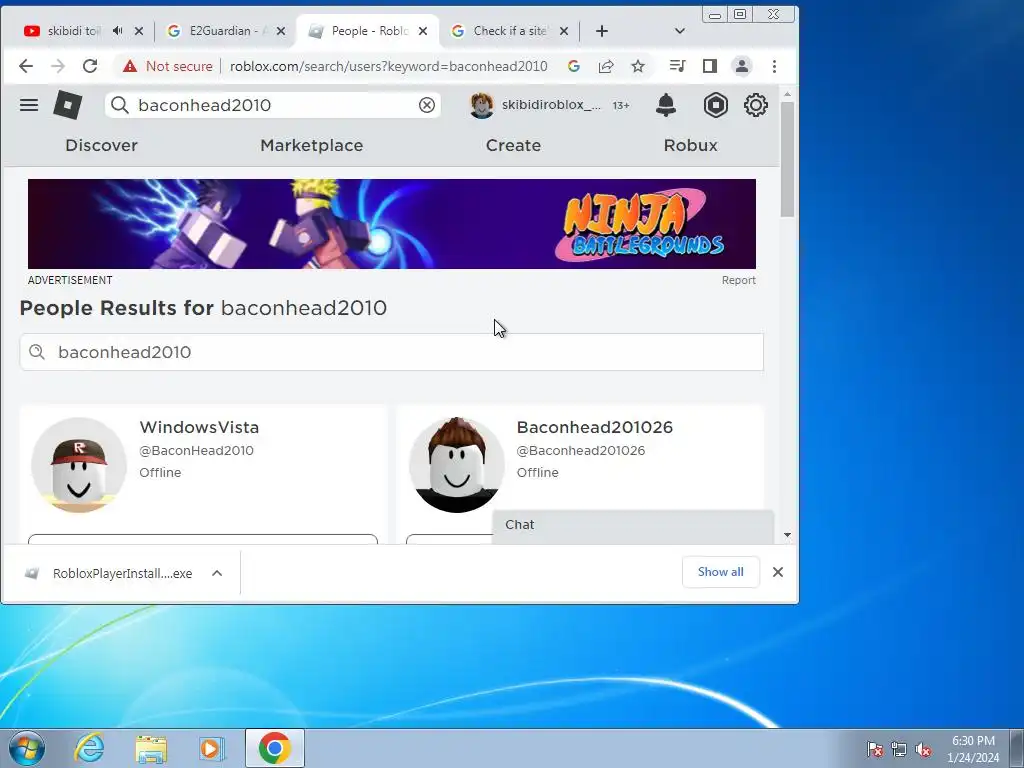The width and height of the screenshot is (1024, 768).
Task: Open Action Center flag icon
Action: (874, 750)
